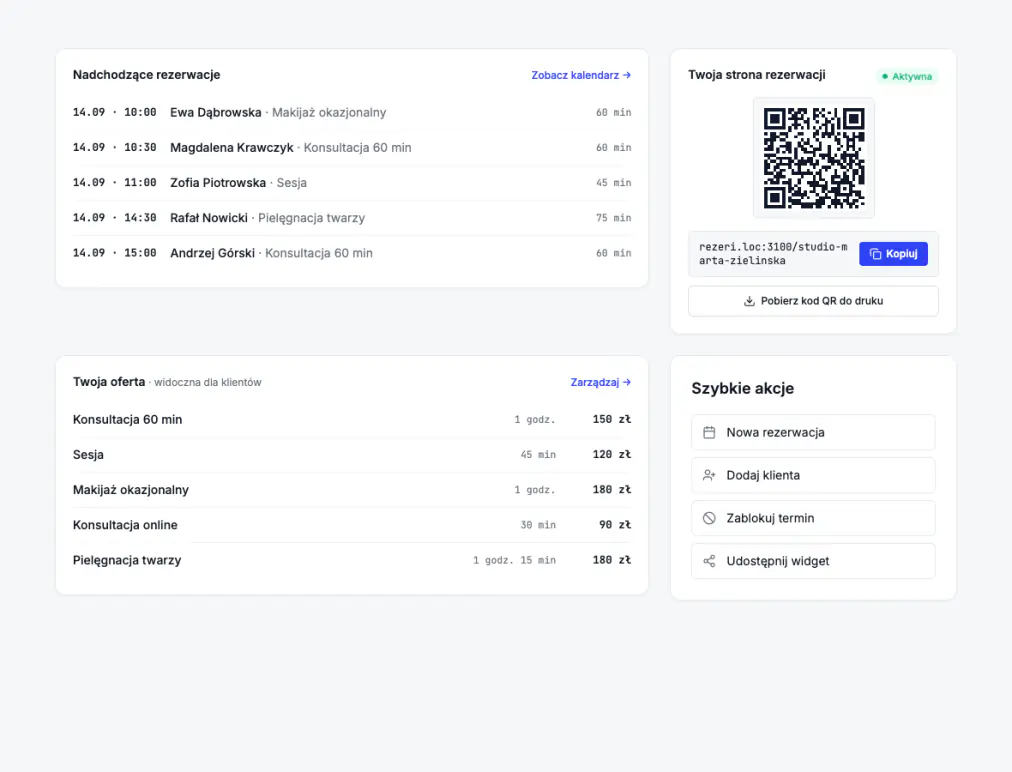
Task: Click the 75 min duration of Rafał Nowicki
Action: pyautogui.click(x=613, y=218)
